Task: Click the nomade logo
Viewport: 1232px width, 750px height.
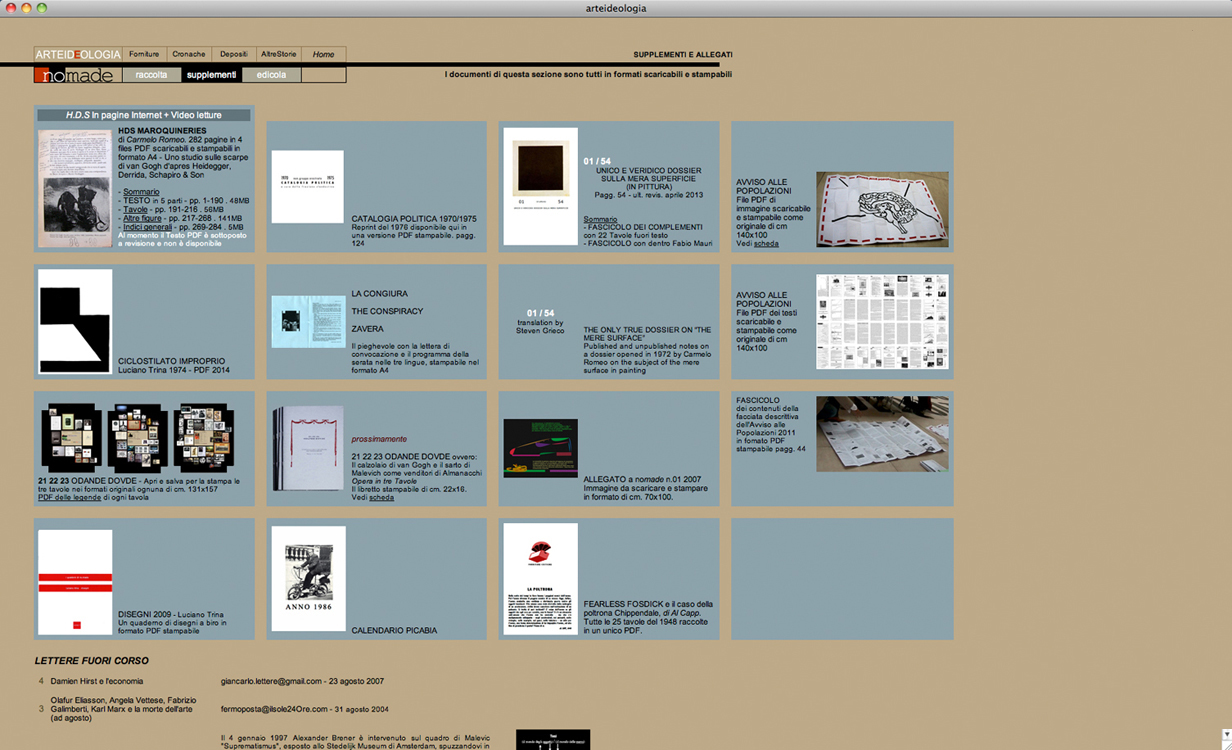Action: point(78,75)
